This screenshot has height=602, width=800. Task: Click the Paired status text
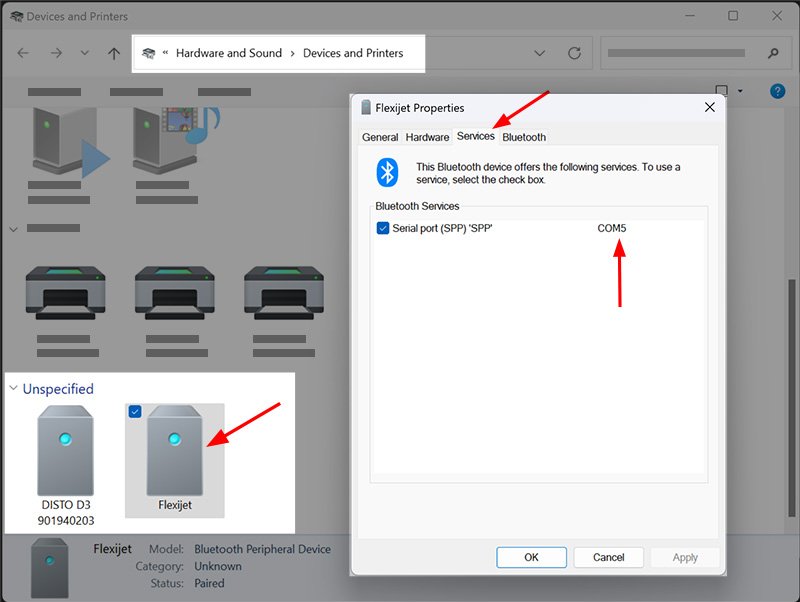click(x=209, y=583)
